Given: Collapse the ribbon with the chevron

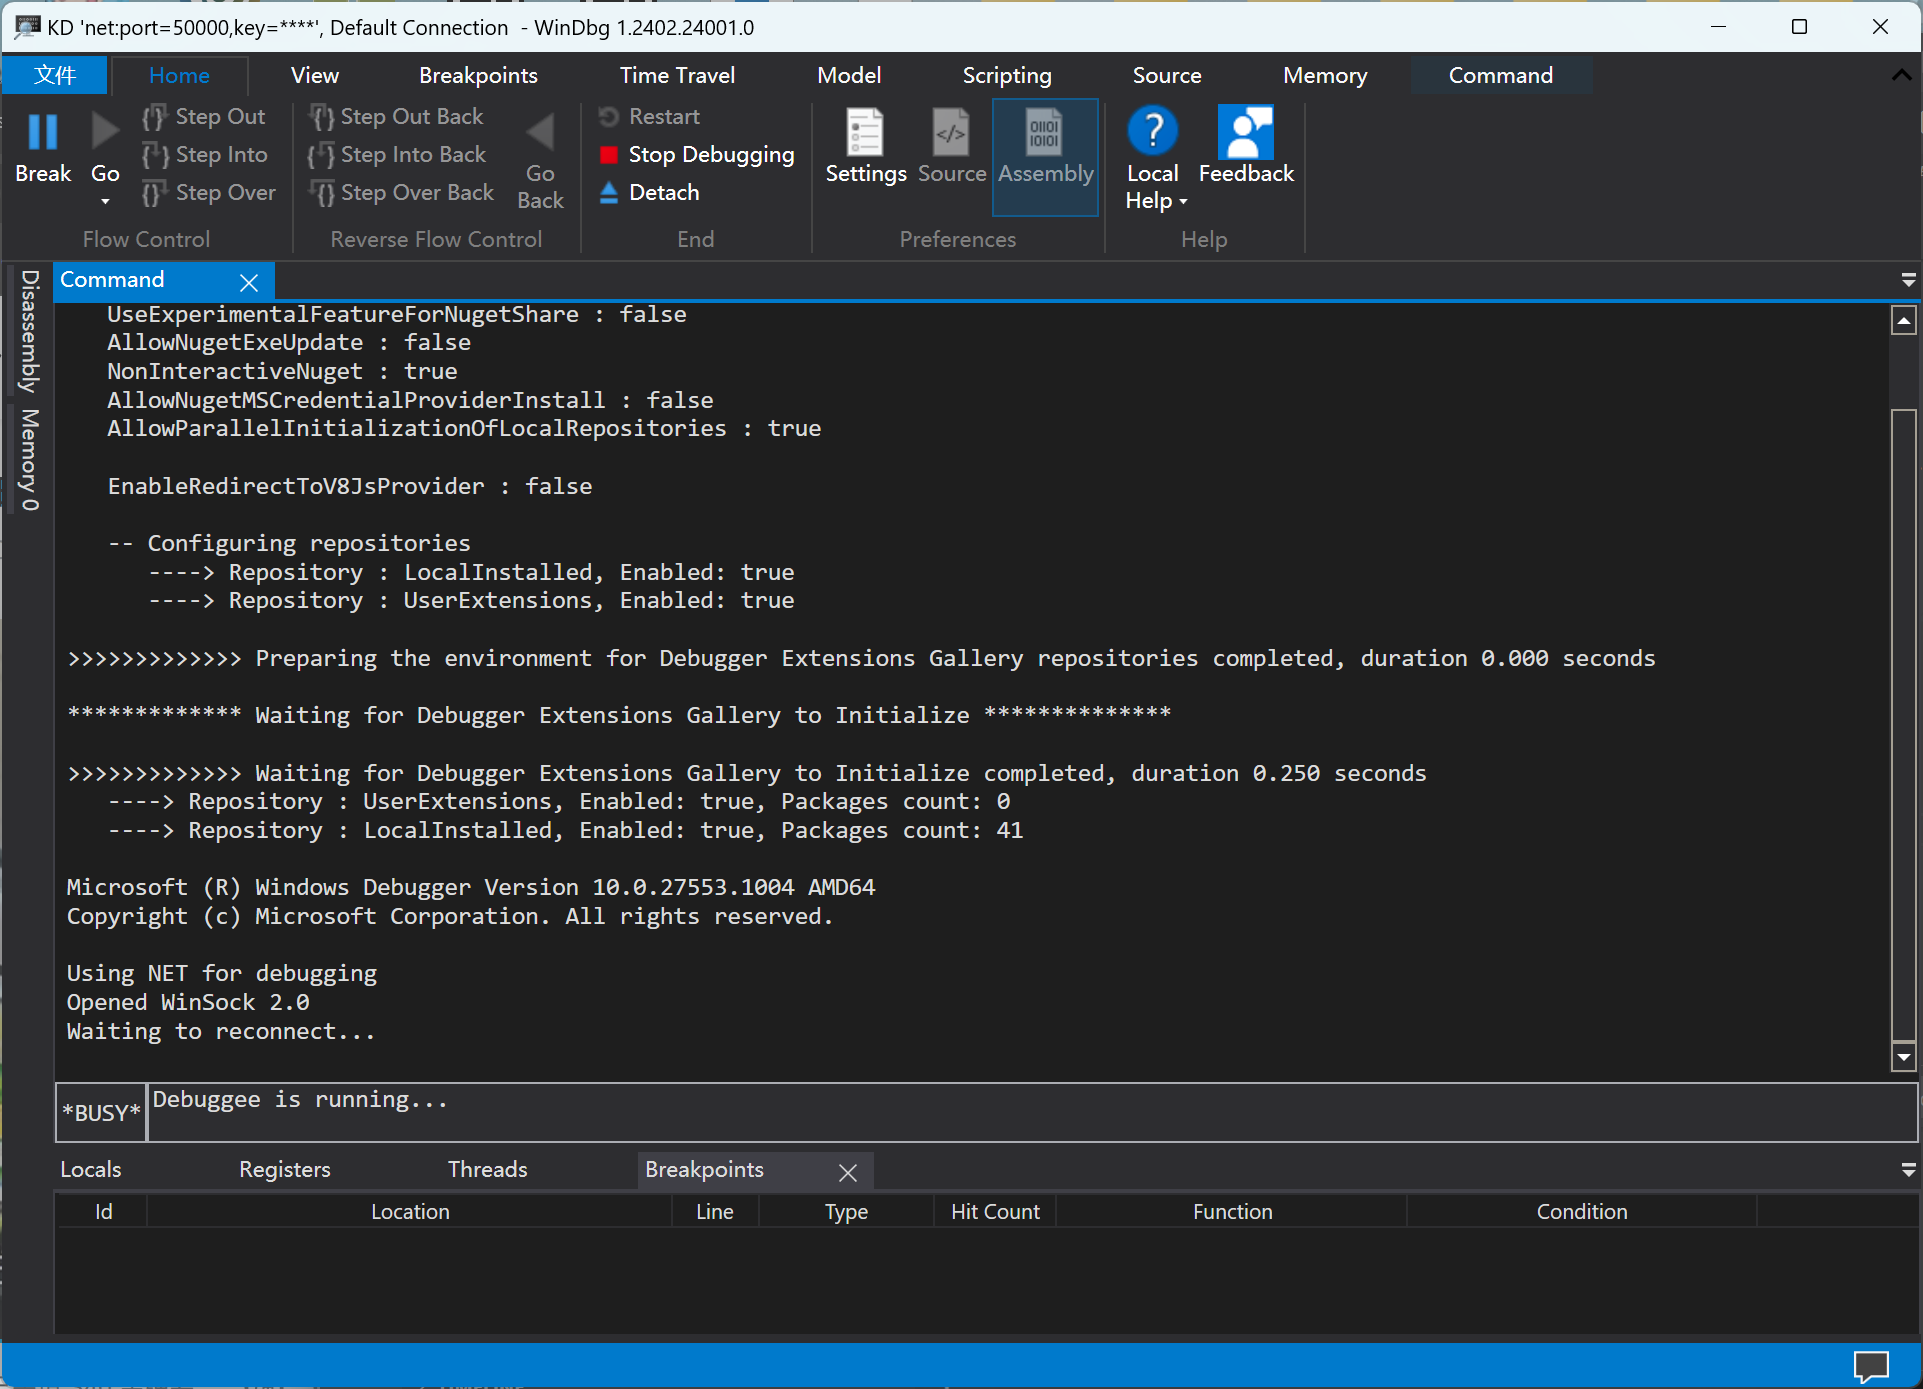Looking at the screenshot, I should tap(1901, 75).
